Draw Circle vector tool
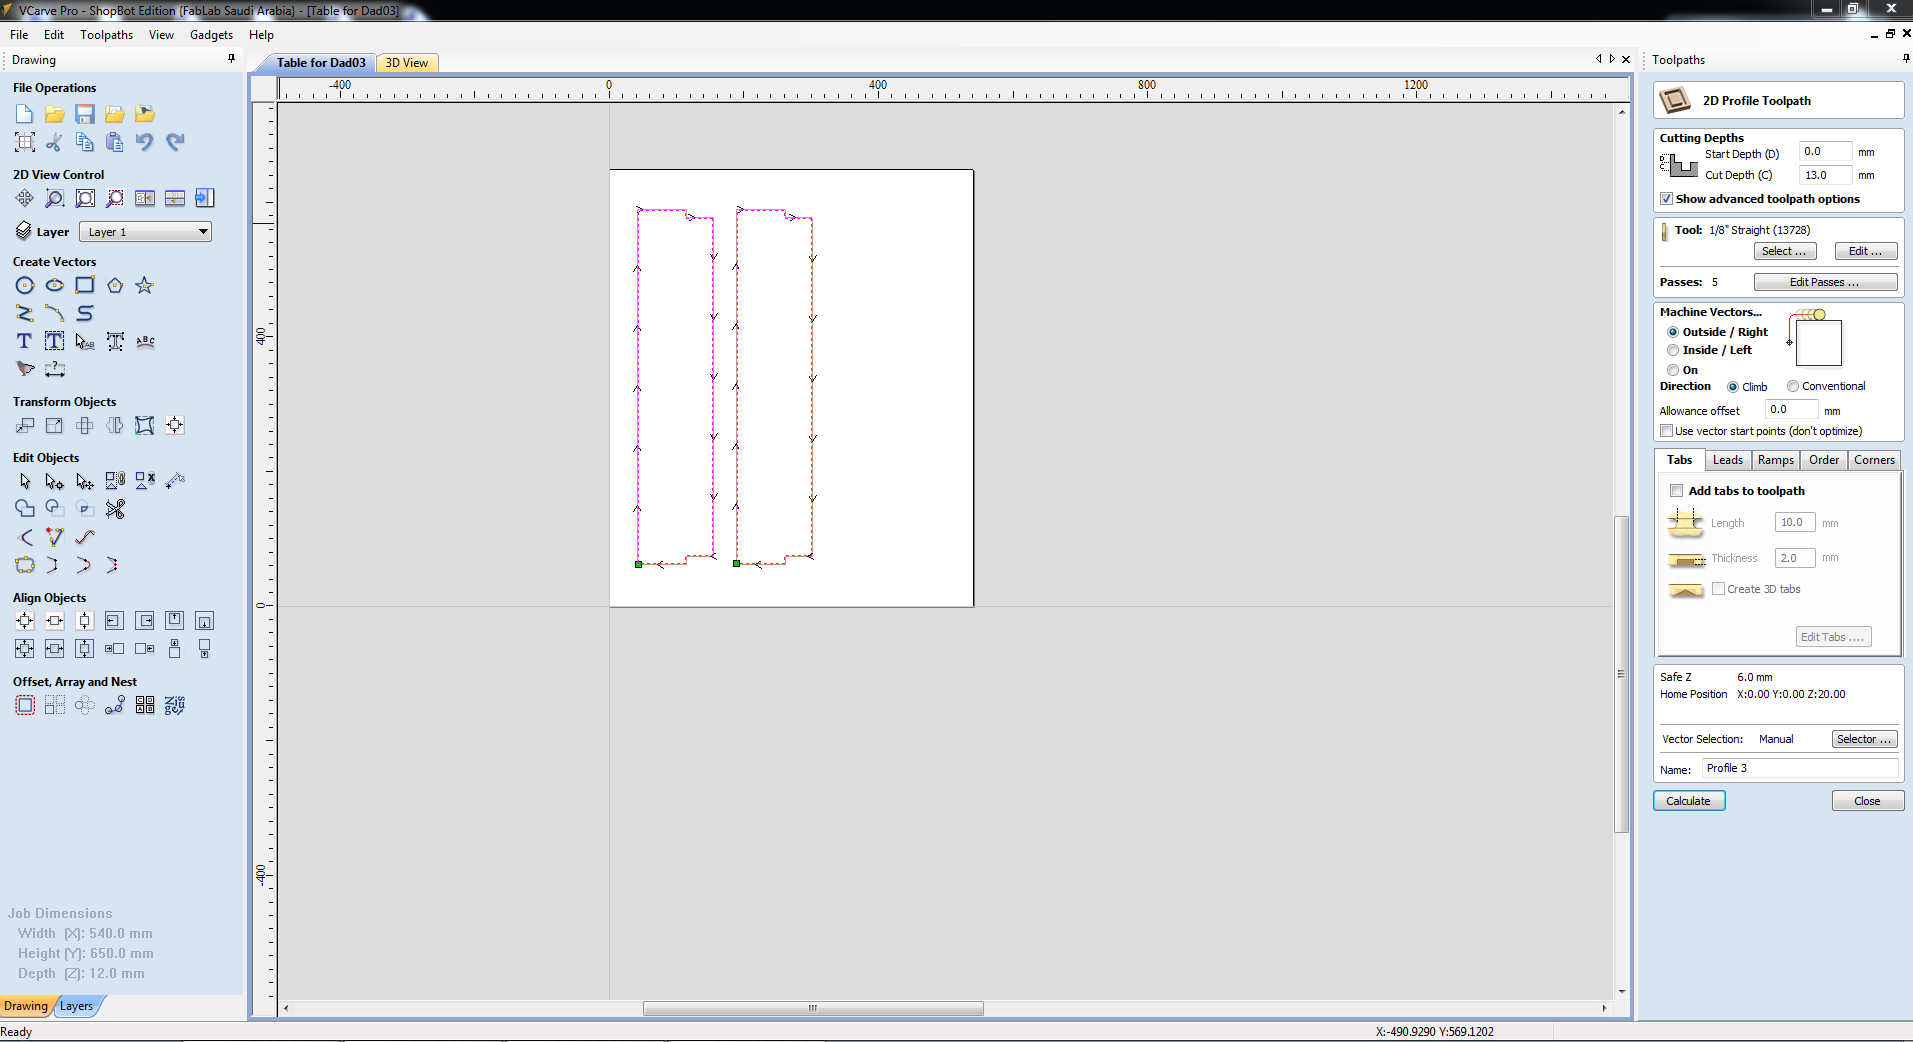Image resolution: width=1913 pixels, height=1042 pixels. [x=25, y=285]
